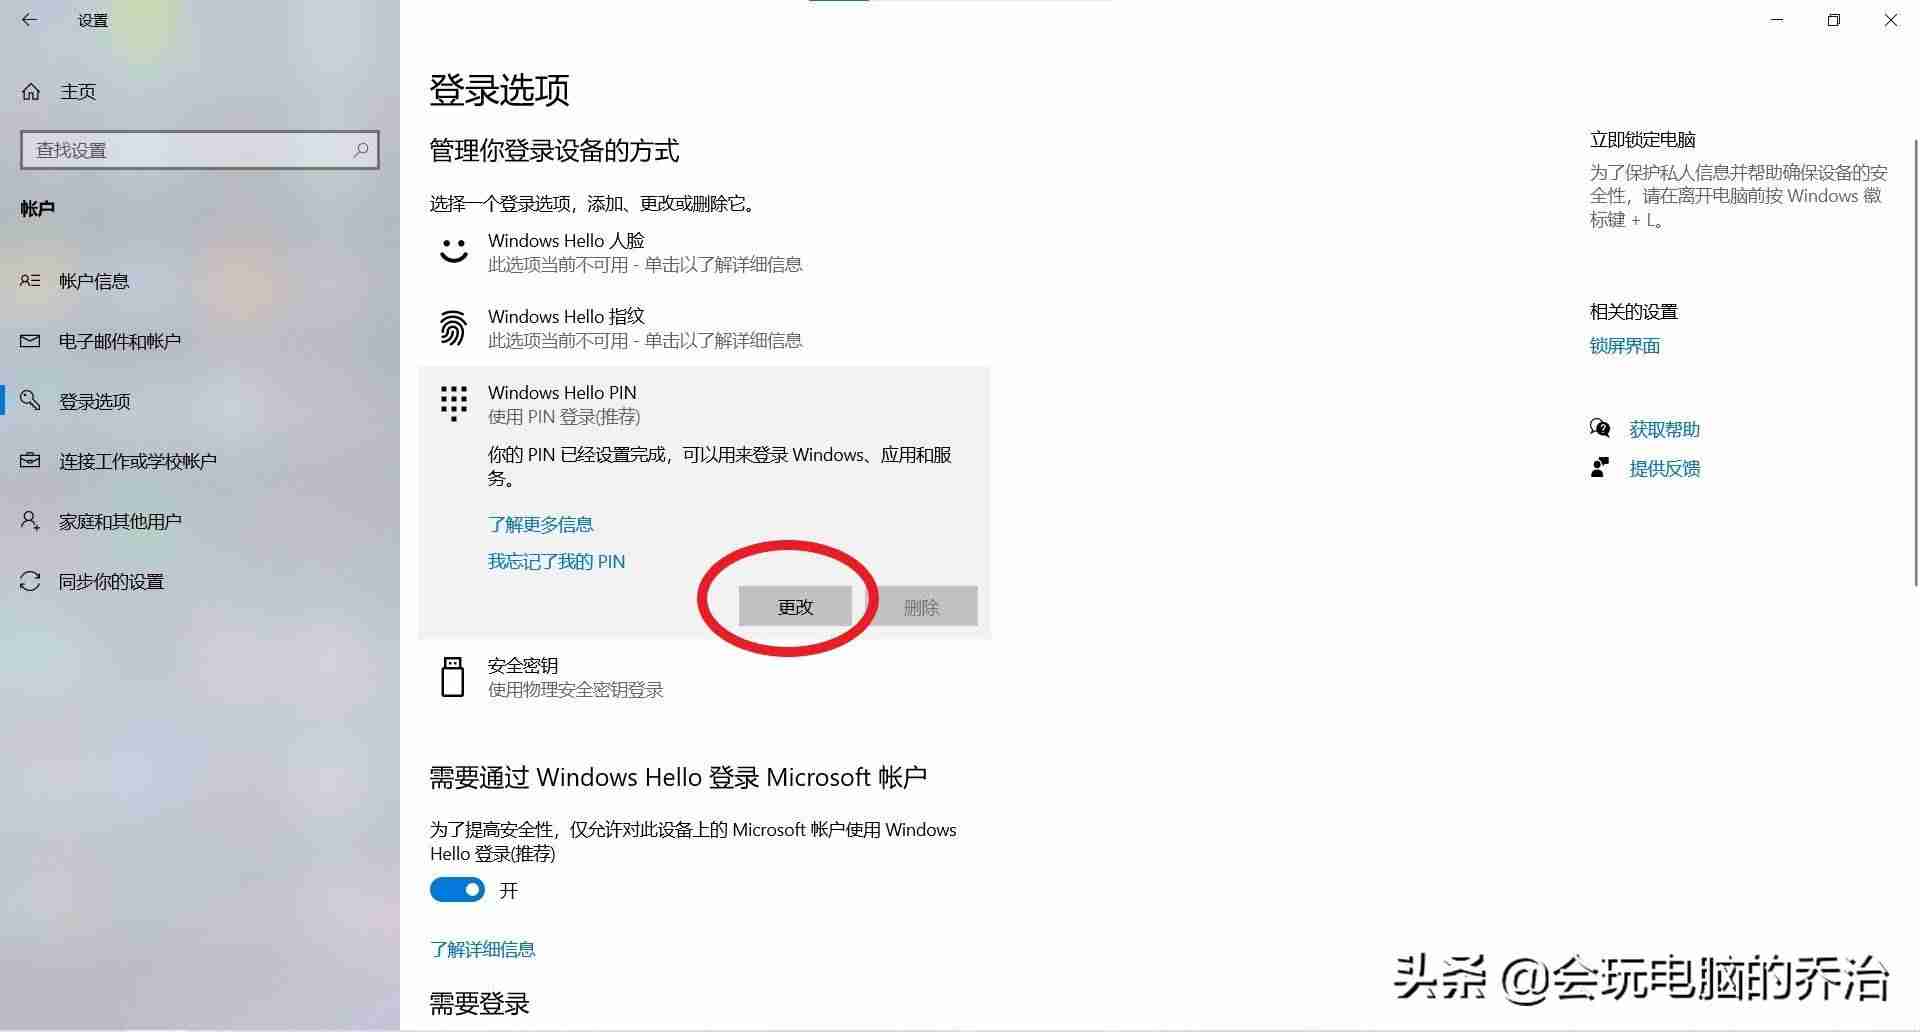1920x1032 pixels.
Task: Click the smiley face Windows Hello icon
Action: pyautogui.click(x=454, y=251)
